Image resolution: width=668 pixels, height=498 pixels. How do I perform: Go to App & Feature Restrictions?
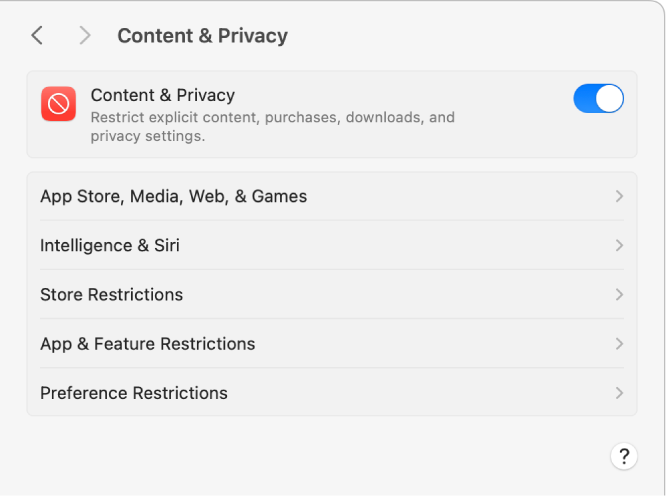[x=147, y=344]
